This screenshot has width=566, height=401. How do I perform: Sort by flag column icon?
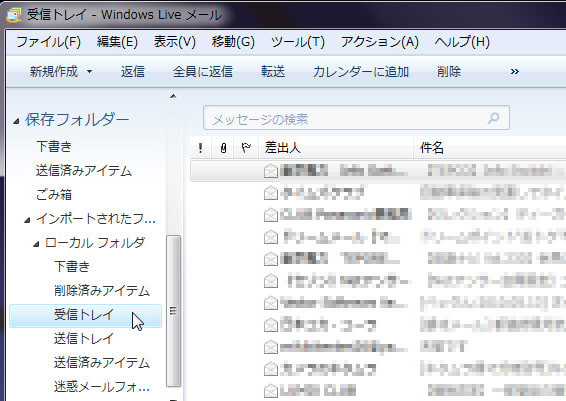coord(246,148)
